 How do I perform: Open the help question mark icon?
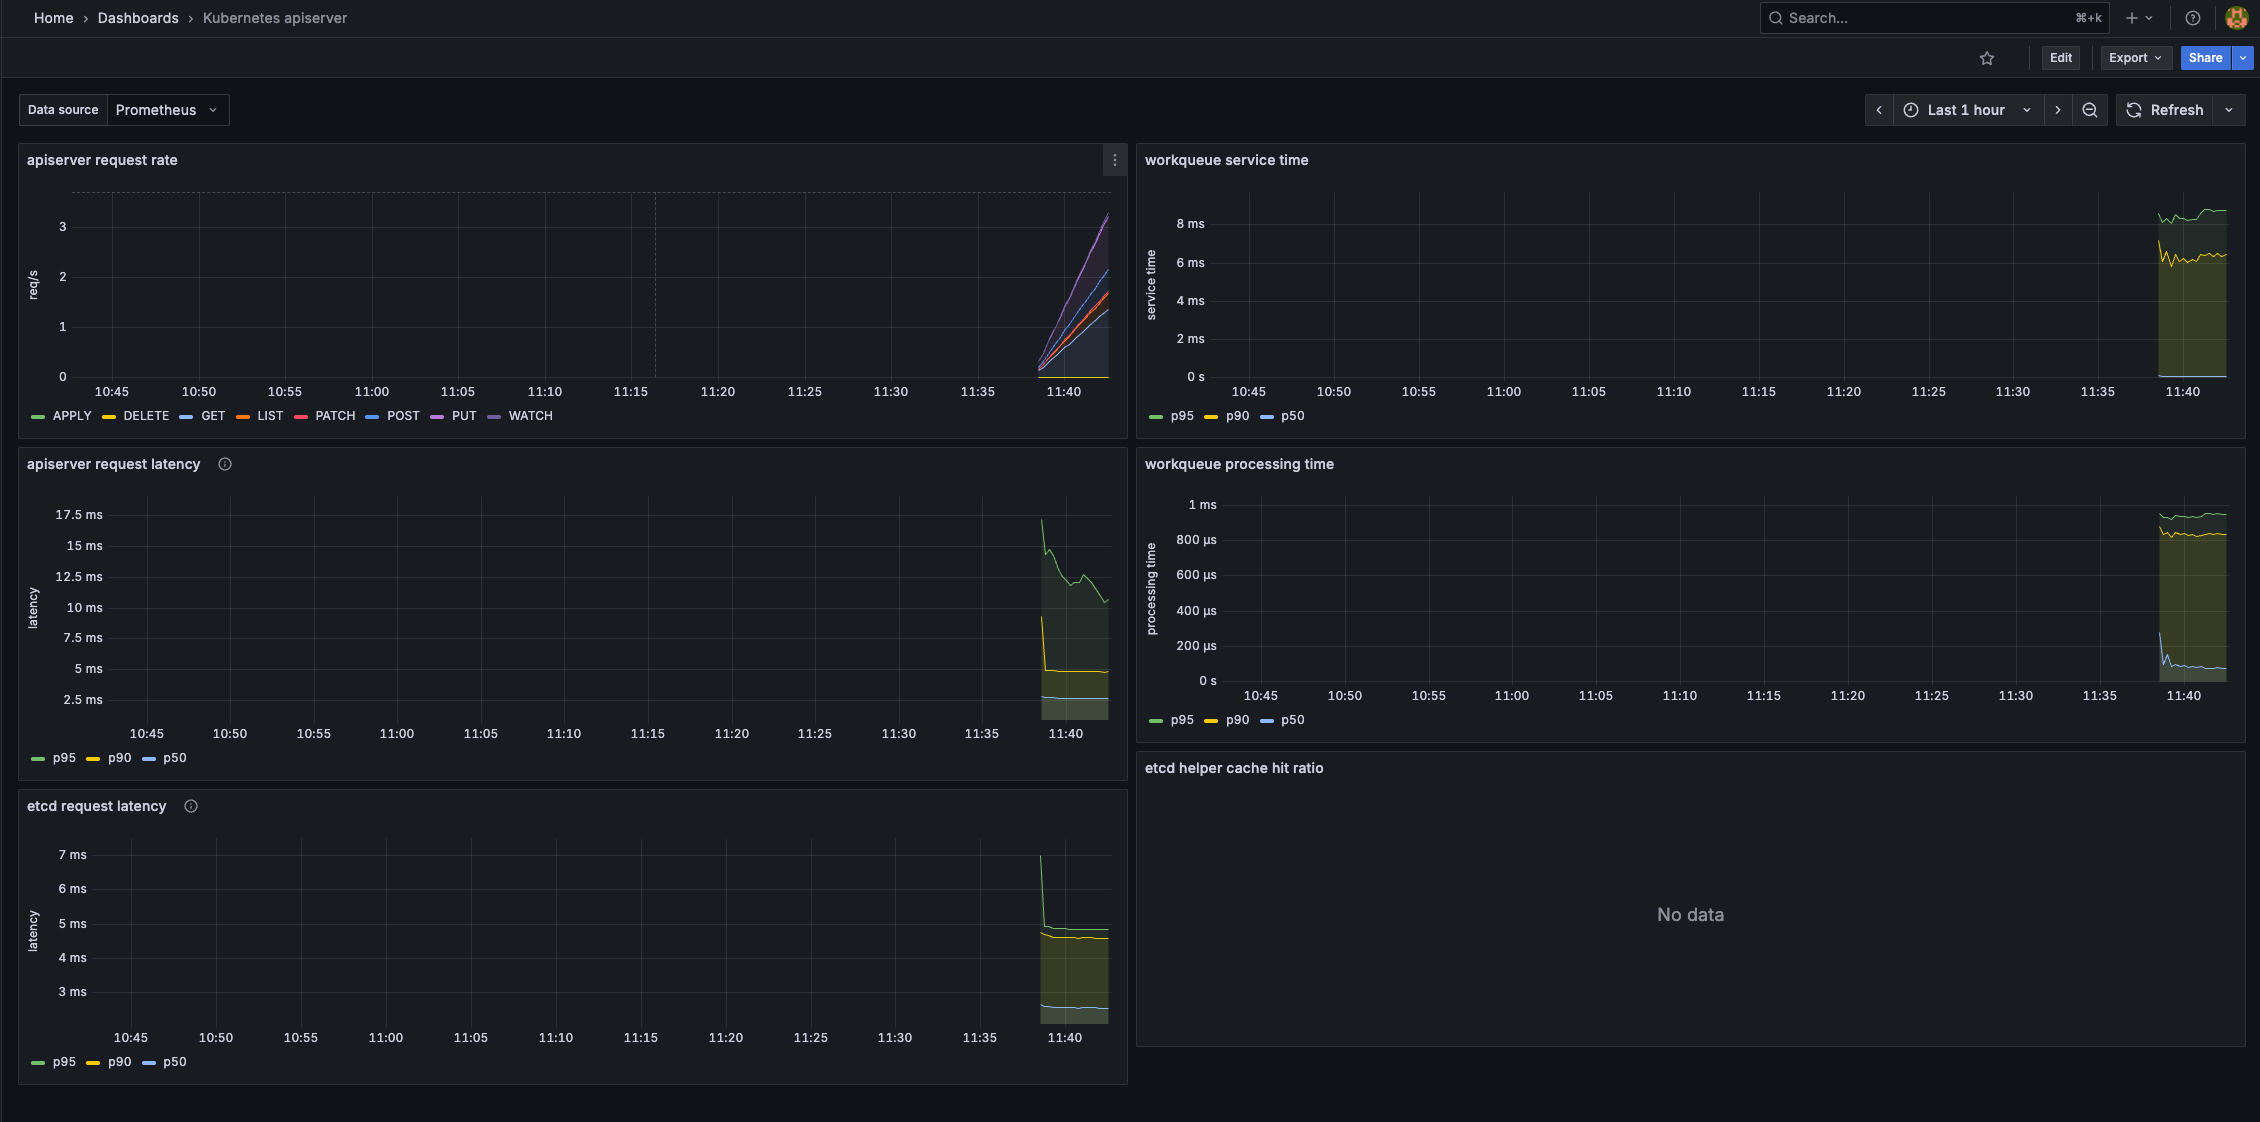[2193, 18]
